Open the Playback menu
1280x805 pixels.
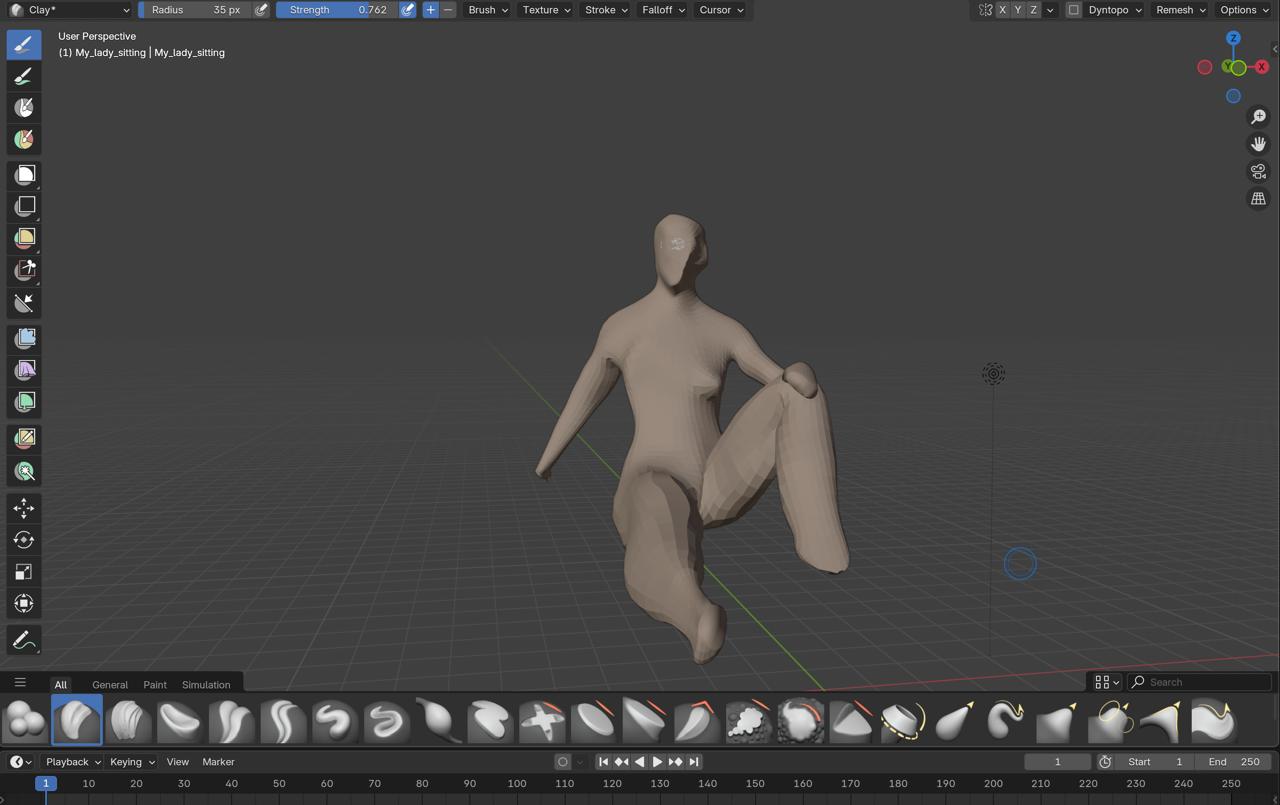pyautogui.click(x=73, y=762)
